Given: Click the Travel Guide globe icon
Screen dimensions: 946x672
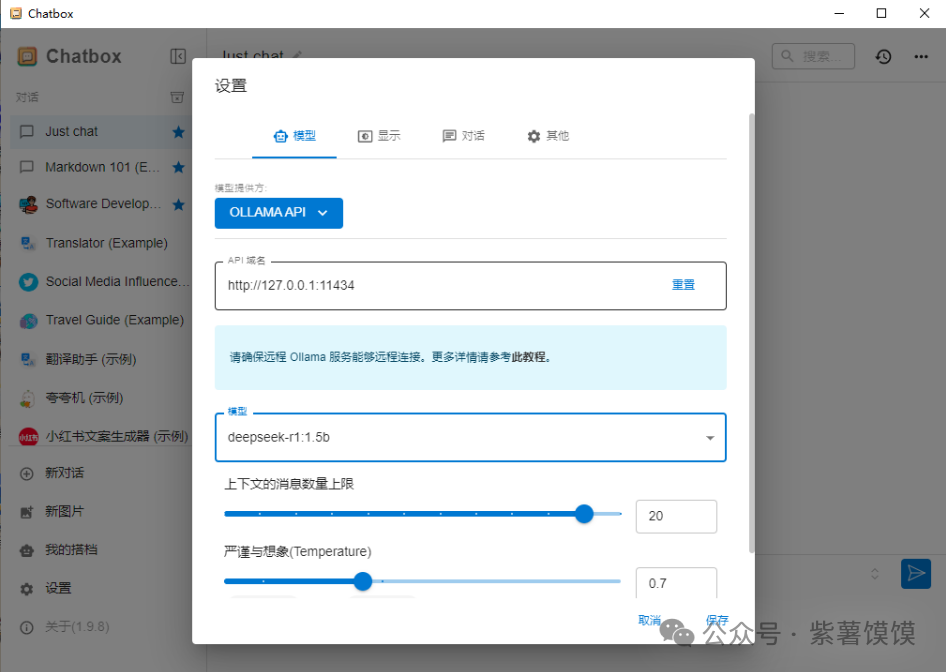Looking at the screenshot, I should (x=28, y=320).
